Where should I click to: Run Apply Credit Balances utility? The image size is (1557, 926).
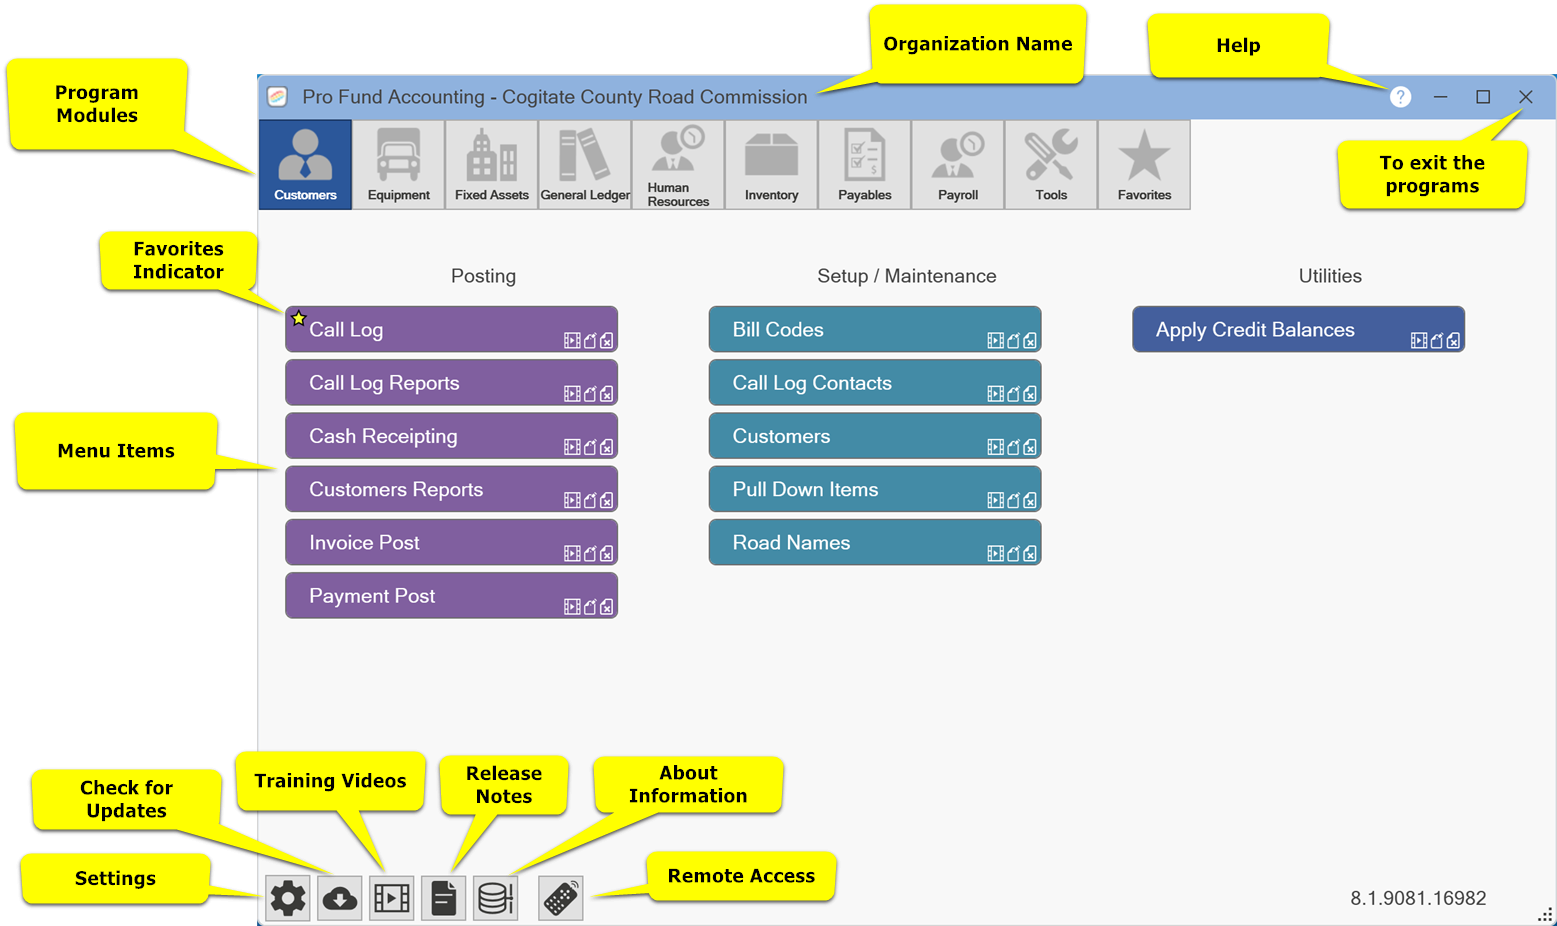[1298, 329]
